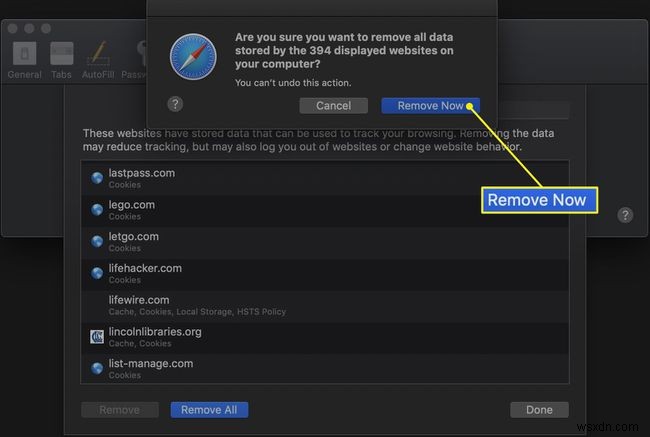Screen dimensions: 650x437
Task: Click globe icon beside list-manage.com
Action: click(x=97, y=368)
